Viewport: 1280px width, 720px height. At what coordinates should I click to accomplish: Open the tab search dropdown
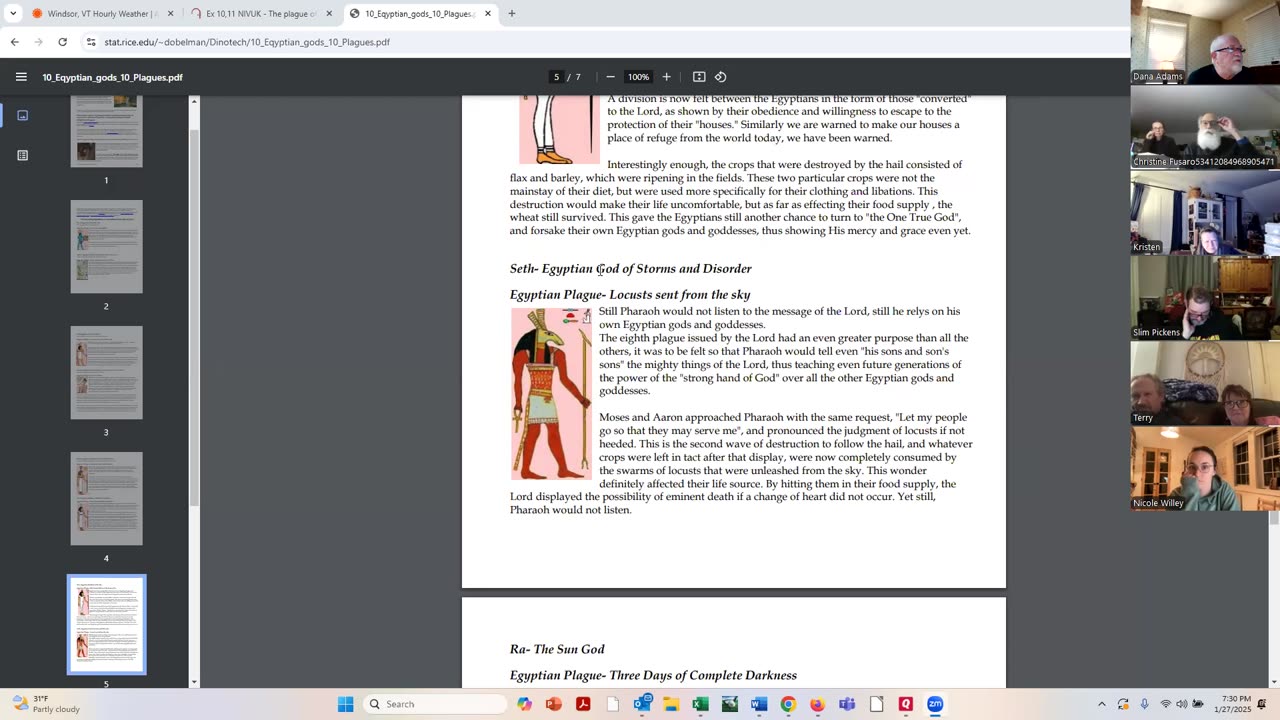pos(13,14)
